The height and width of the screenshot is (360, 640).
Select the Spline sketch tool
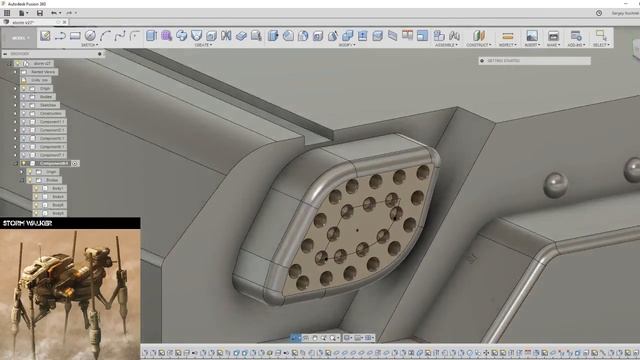click(120, 36)
